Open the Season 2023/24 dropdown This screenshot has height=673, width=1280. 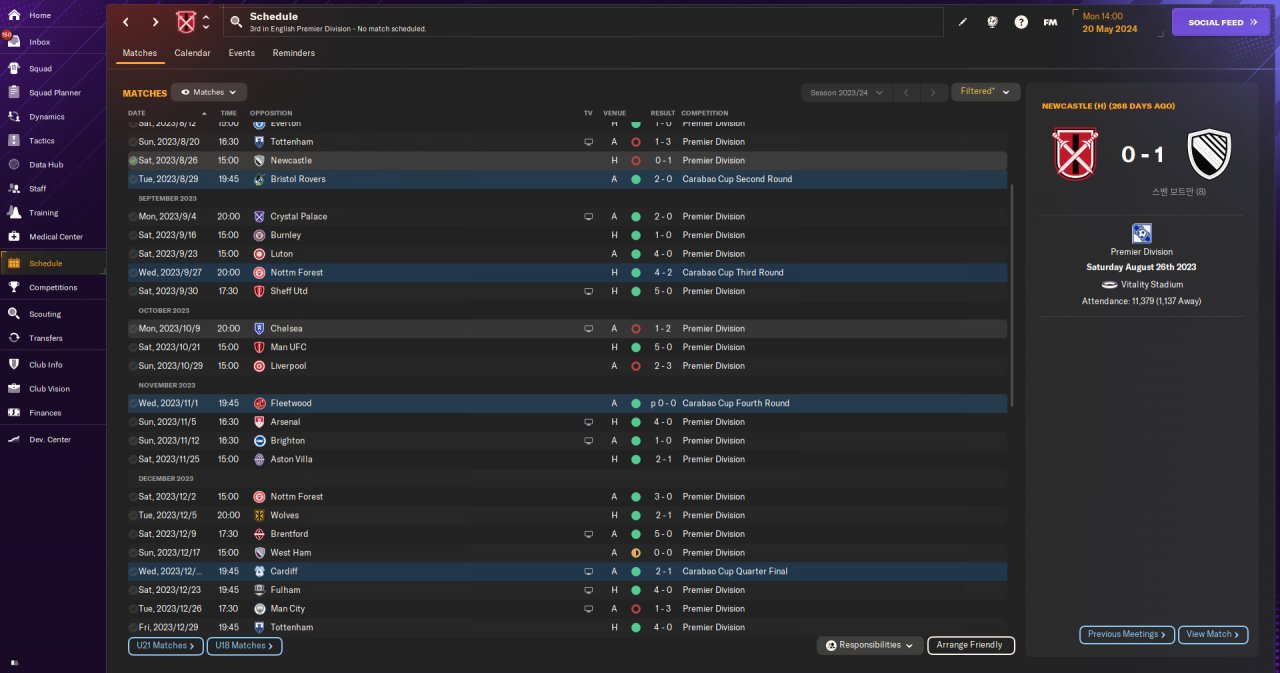pyautogui.click(x=846, y=92)
